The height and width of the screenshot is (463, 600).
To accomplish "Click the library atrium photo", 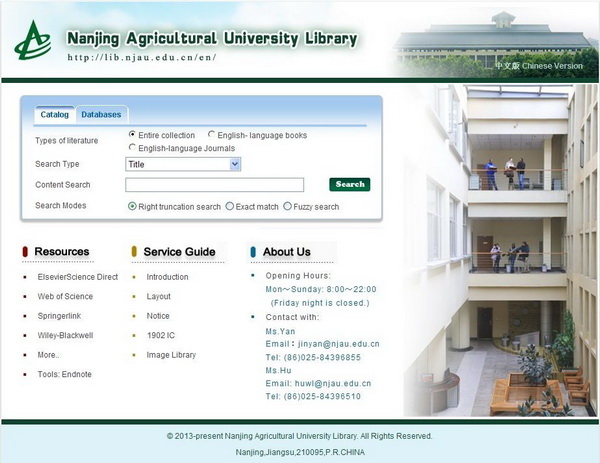I will [x=501, y=251].
